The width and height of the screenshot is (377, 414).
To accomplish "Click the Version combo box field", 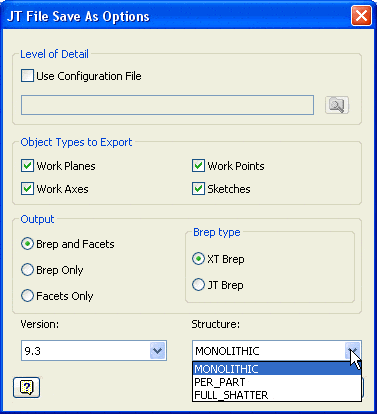I will coord(94,351).
